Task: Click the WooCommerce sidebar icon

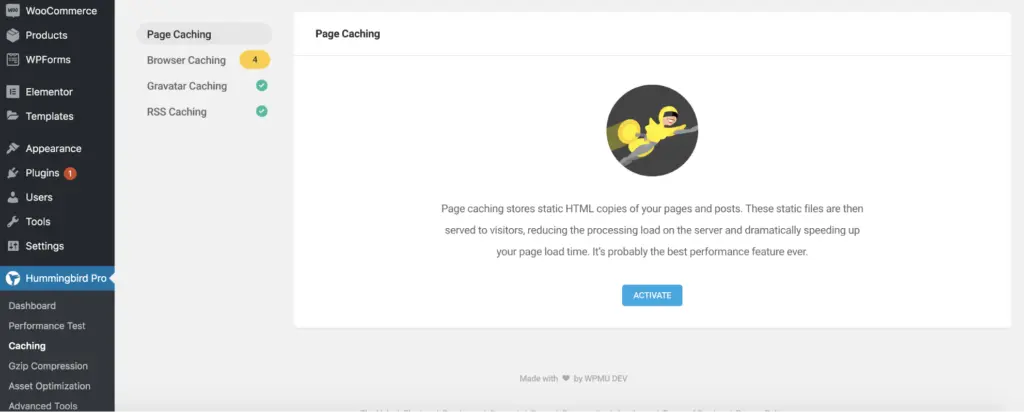Action: tap(12, 10)
